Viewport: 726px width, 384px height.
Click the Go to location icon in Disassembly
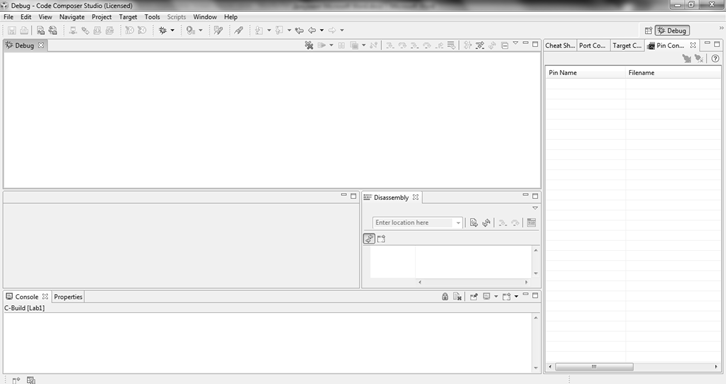(x=474, y=223)
